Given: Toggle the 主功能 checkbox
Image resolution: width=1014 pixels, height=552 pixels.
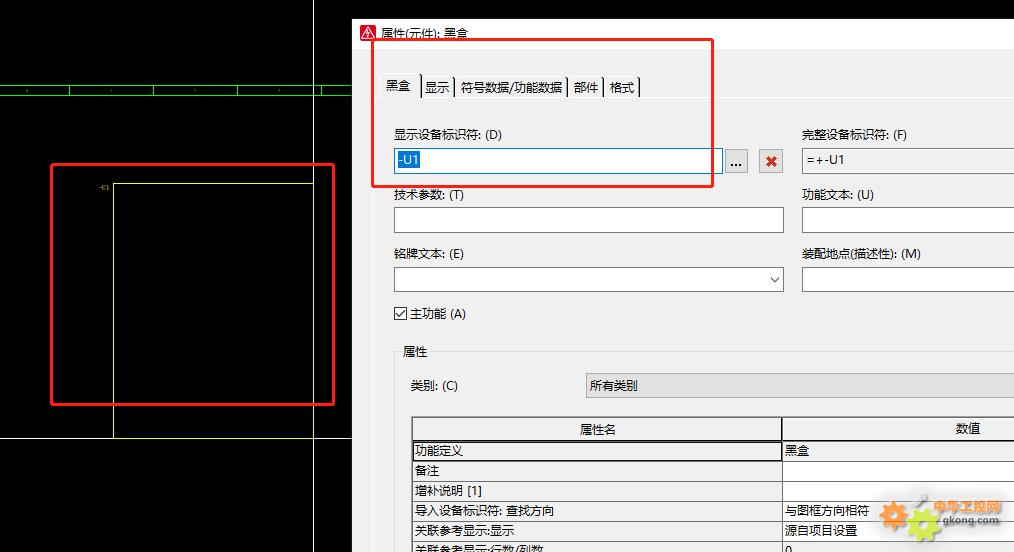Looking at the screenshot, I should (x=400, y=313).
